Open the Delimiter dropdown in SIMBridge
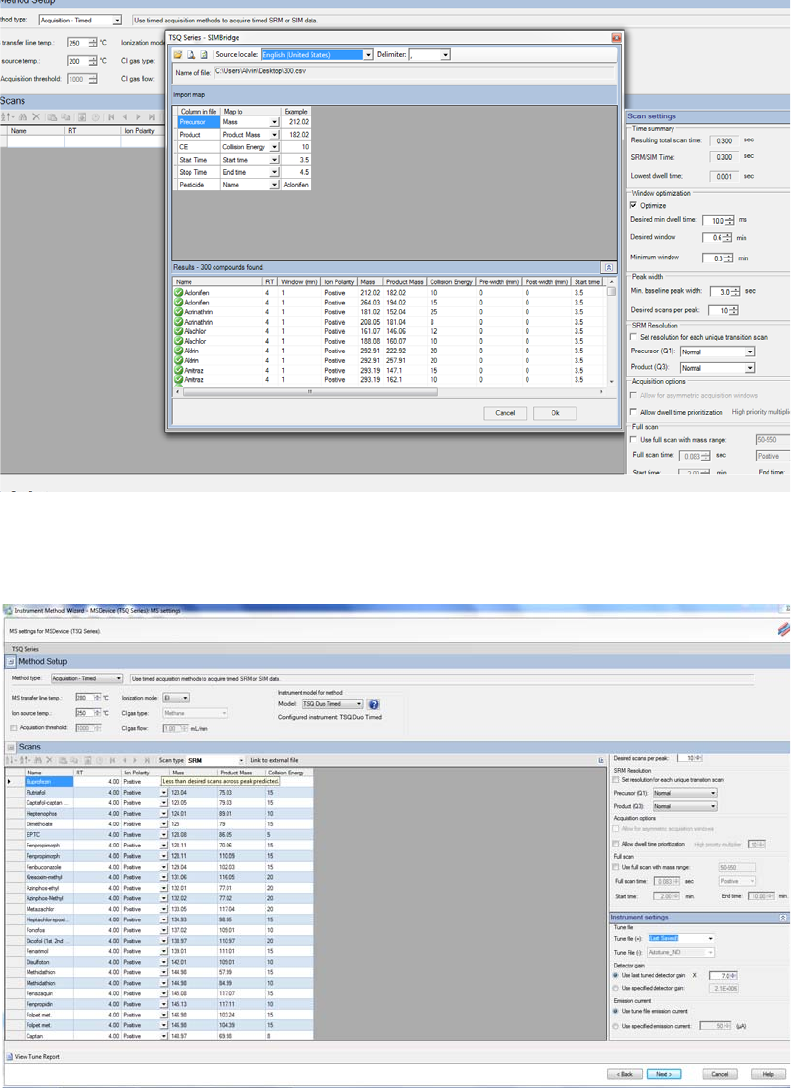Image resolution: width=791 pixels, height=1088 pixels. click(x=445, y=55)
